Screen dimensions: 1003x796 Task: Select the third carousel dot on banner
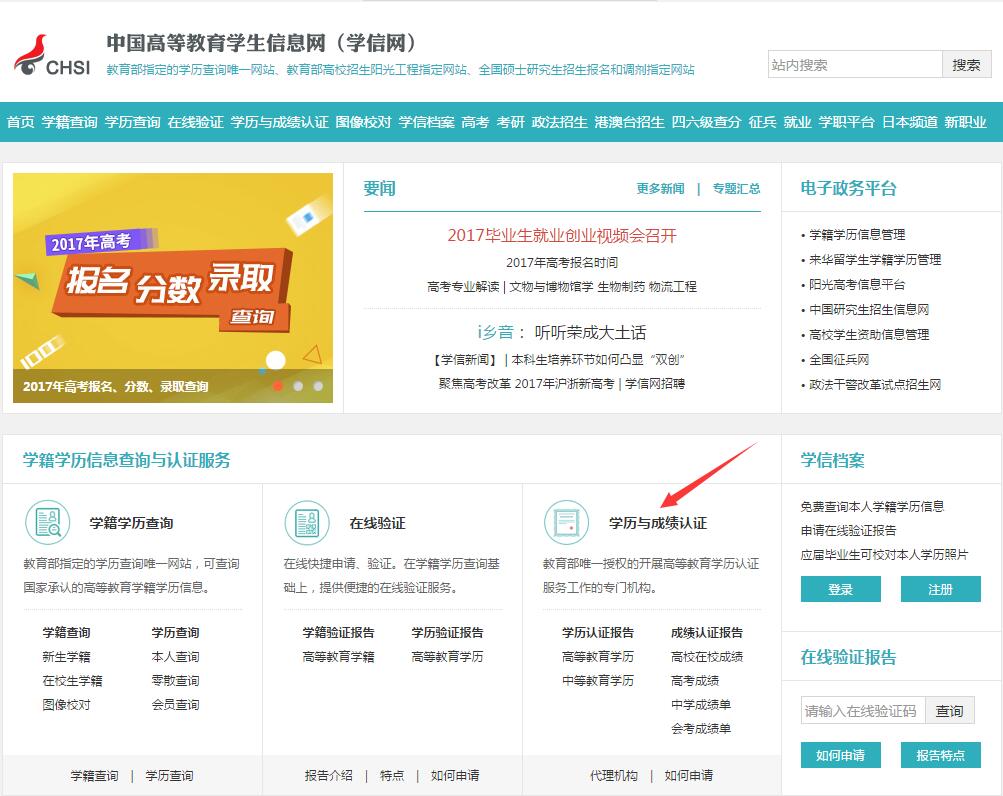pos(319,386)
